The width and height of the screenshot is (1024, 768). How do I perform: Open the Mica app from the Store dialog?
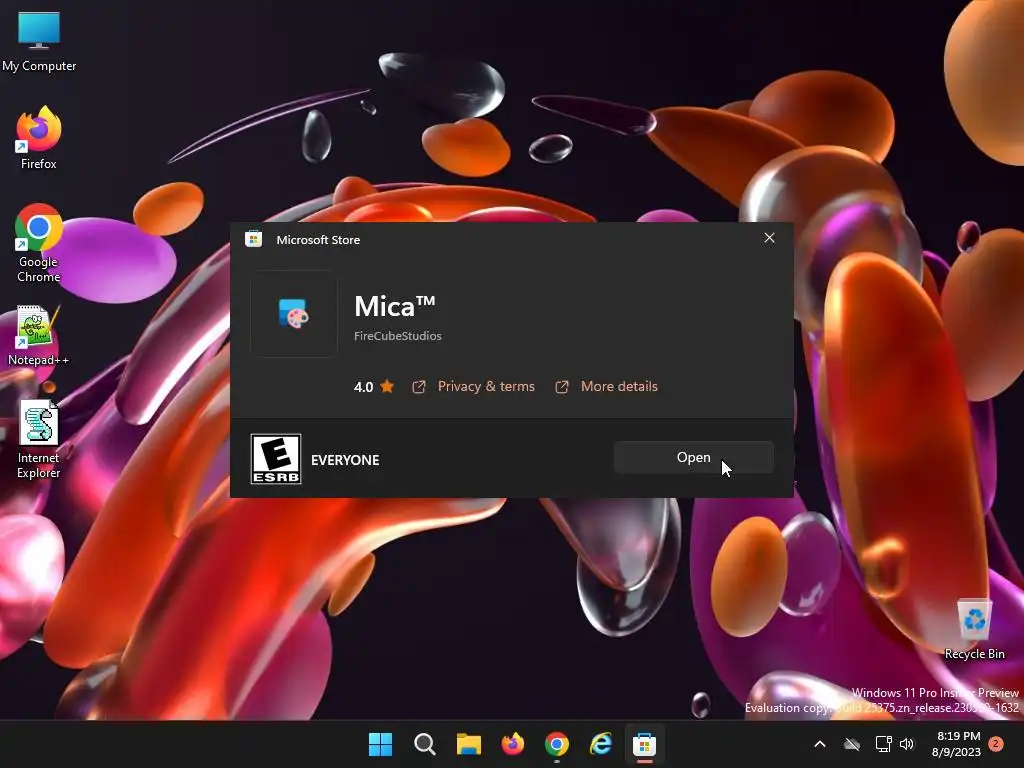coord(694,457)
